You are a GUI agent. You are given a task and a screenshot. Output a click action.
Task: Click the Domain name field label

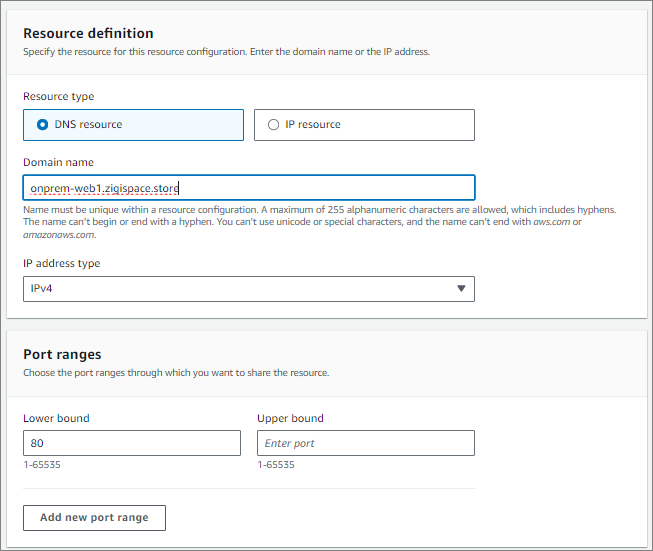point(58,162)
